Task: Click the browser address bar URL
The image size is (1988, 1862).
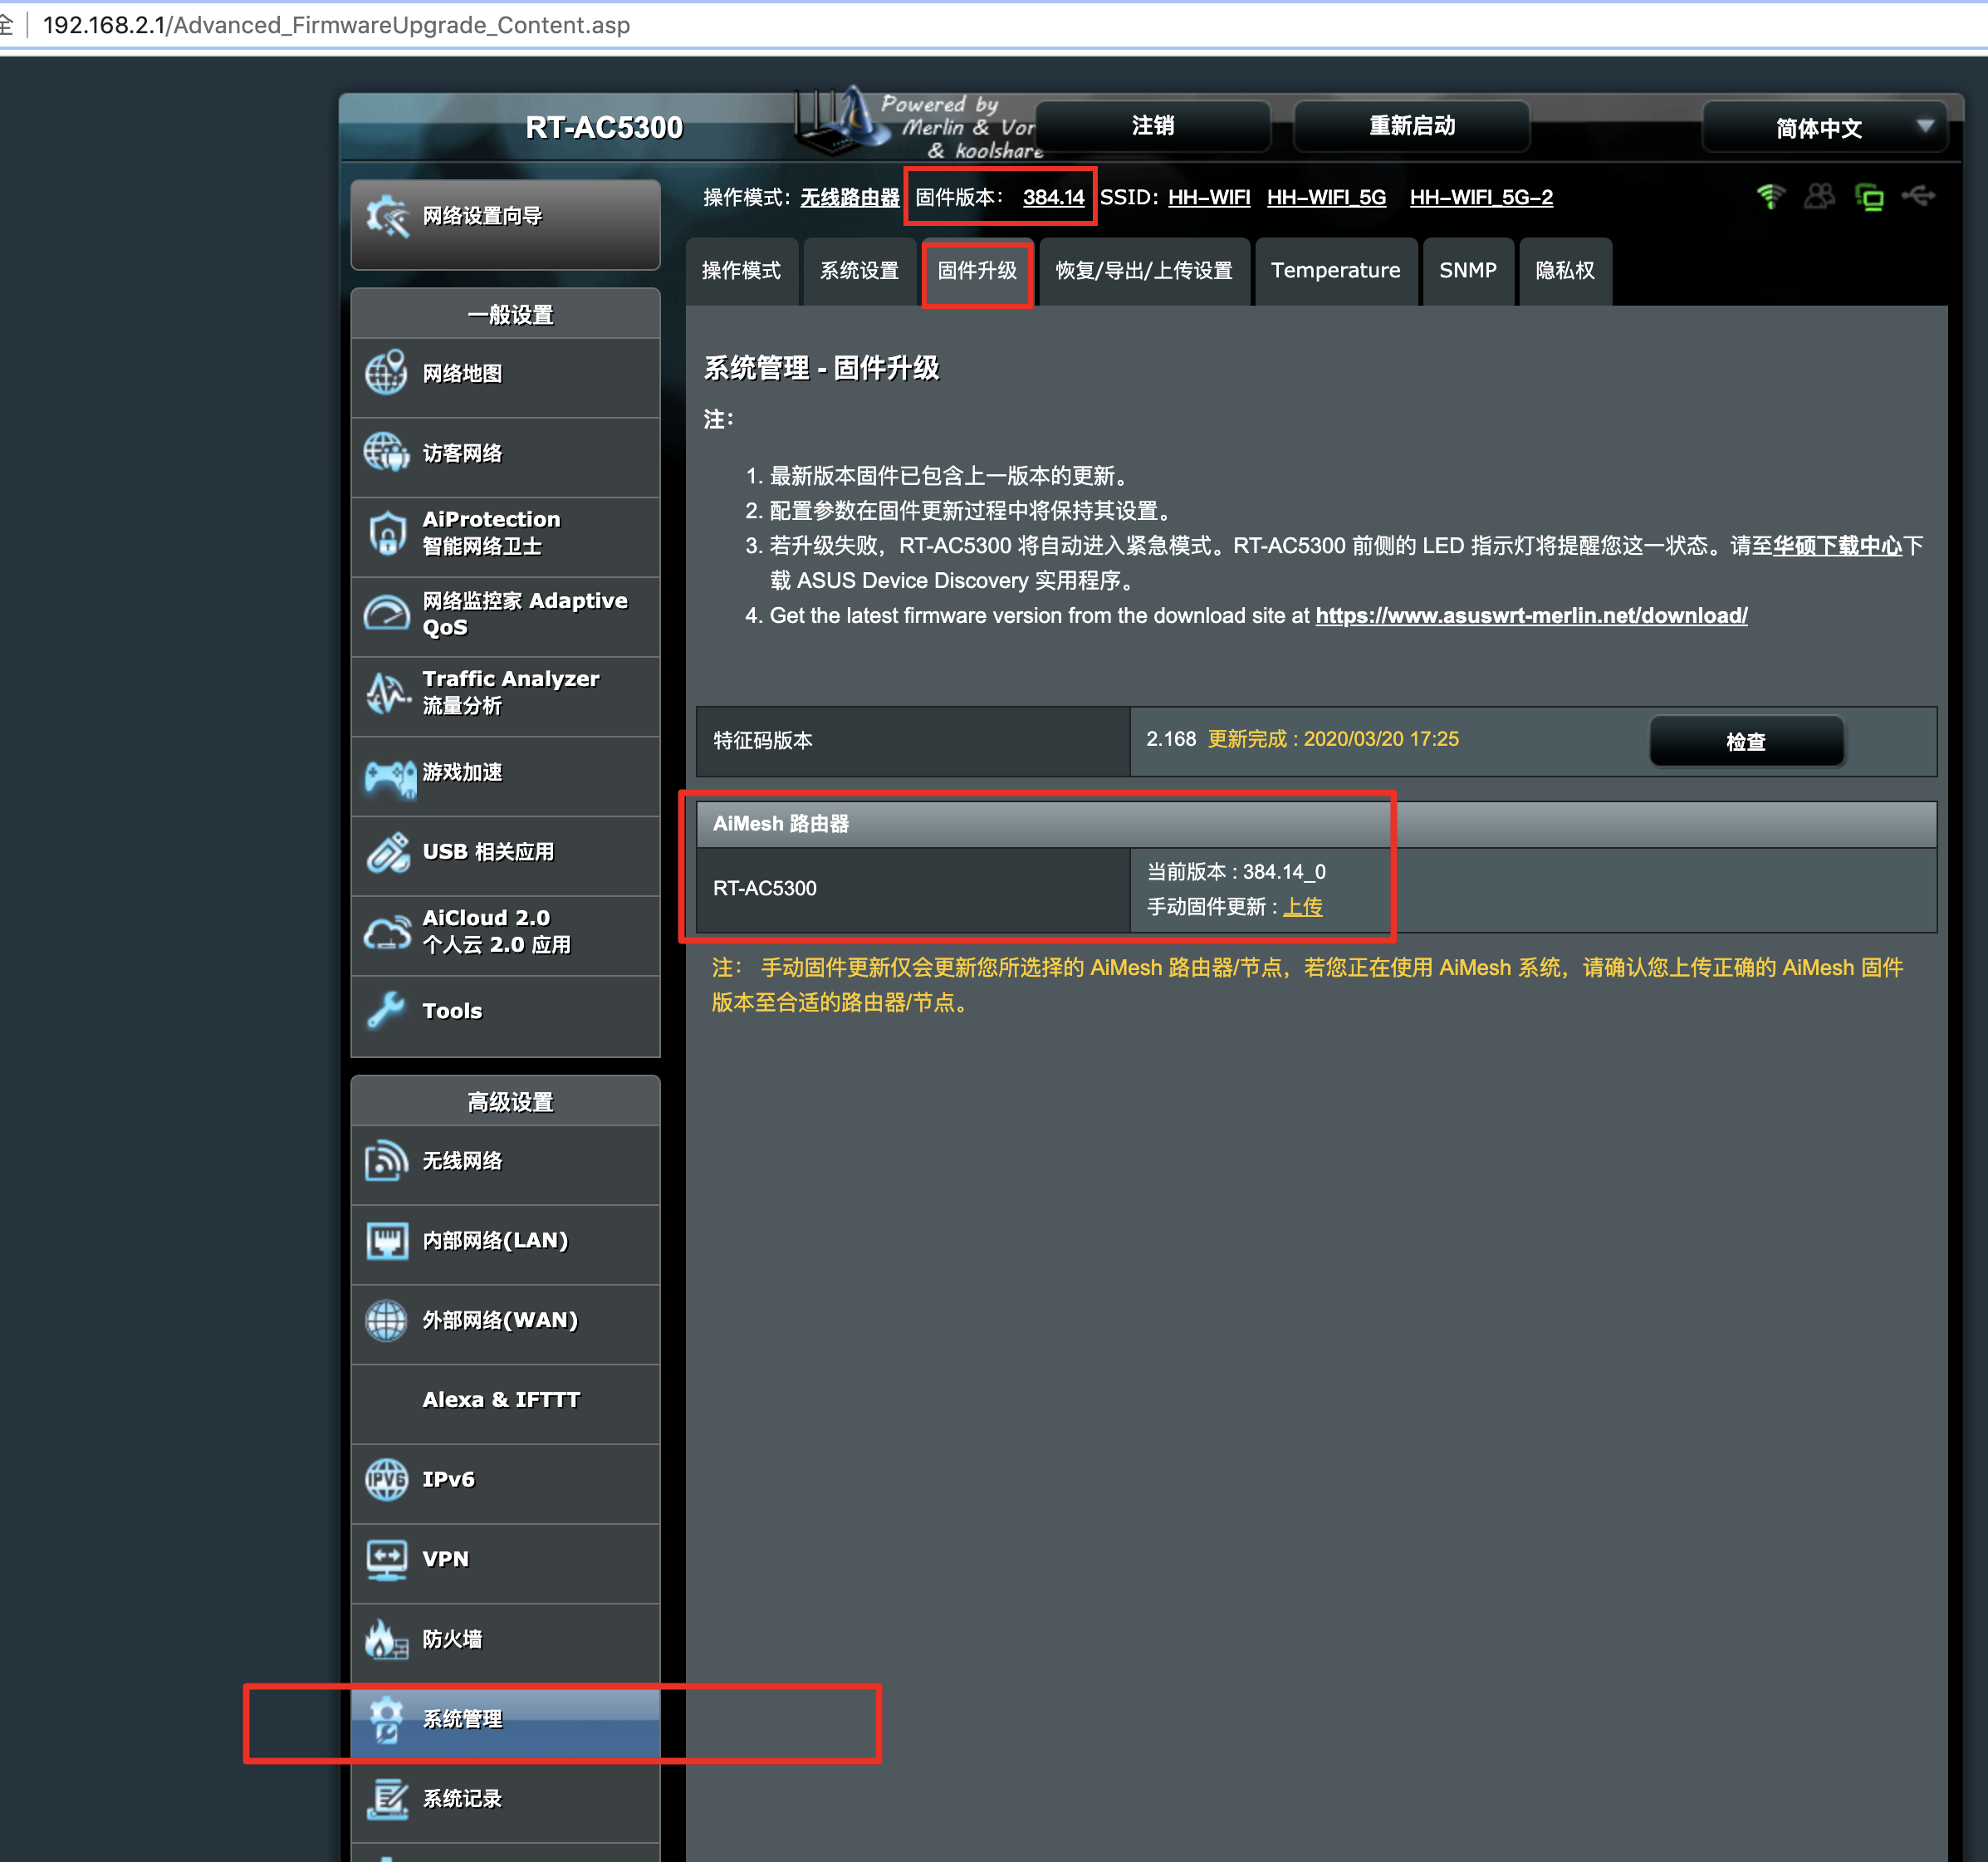Action: (336, 25)
